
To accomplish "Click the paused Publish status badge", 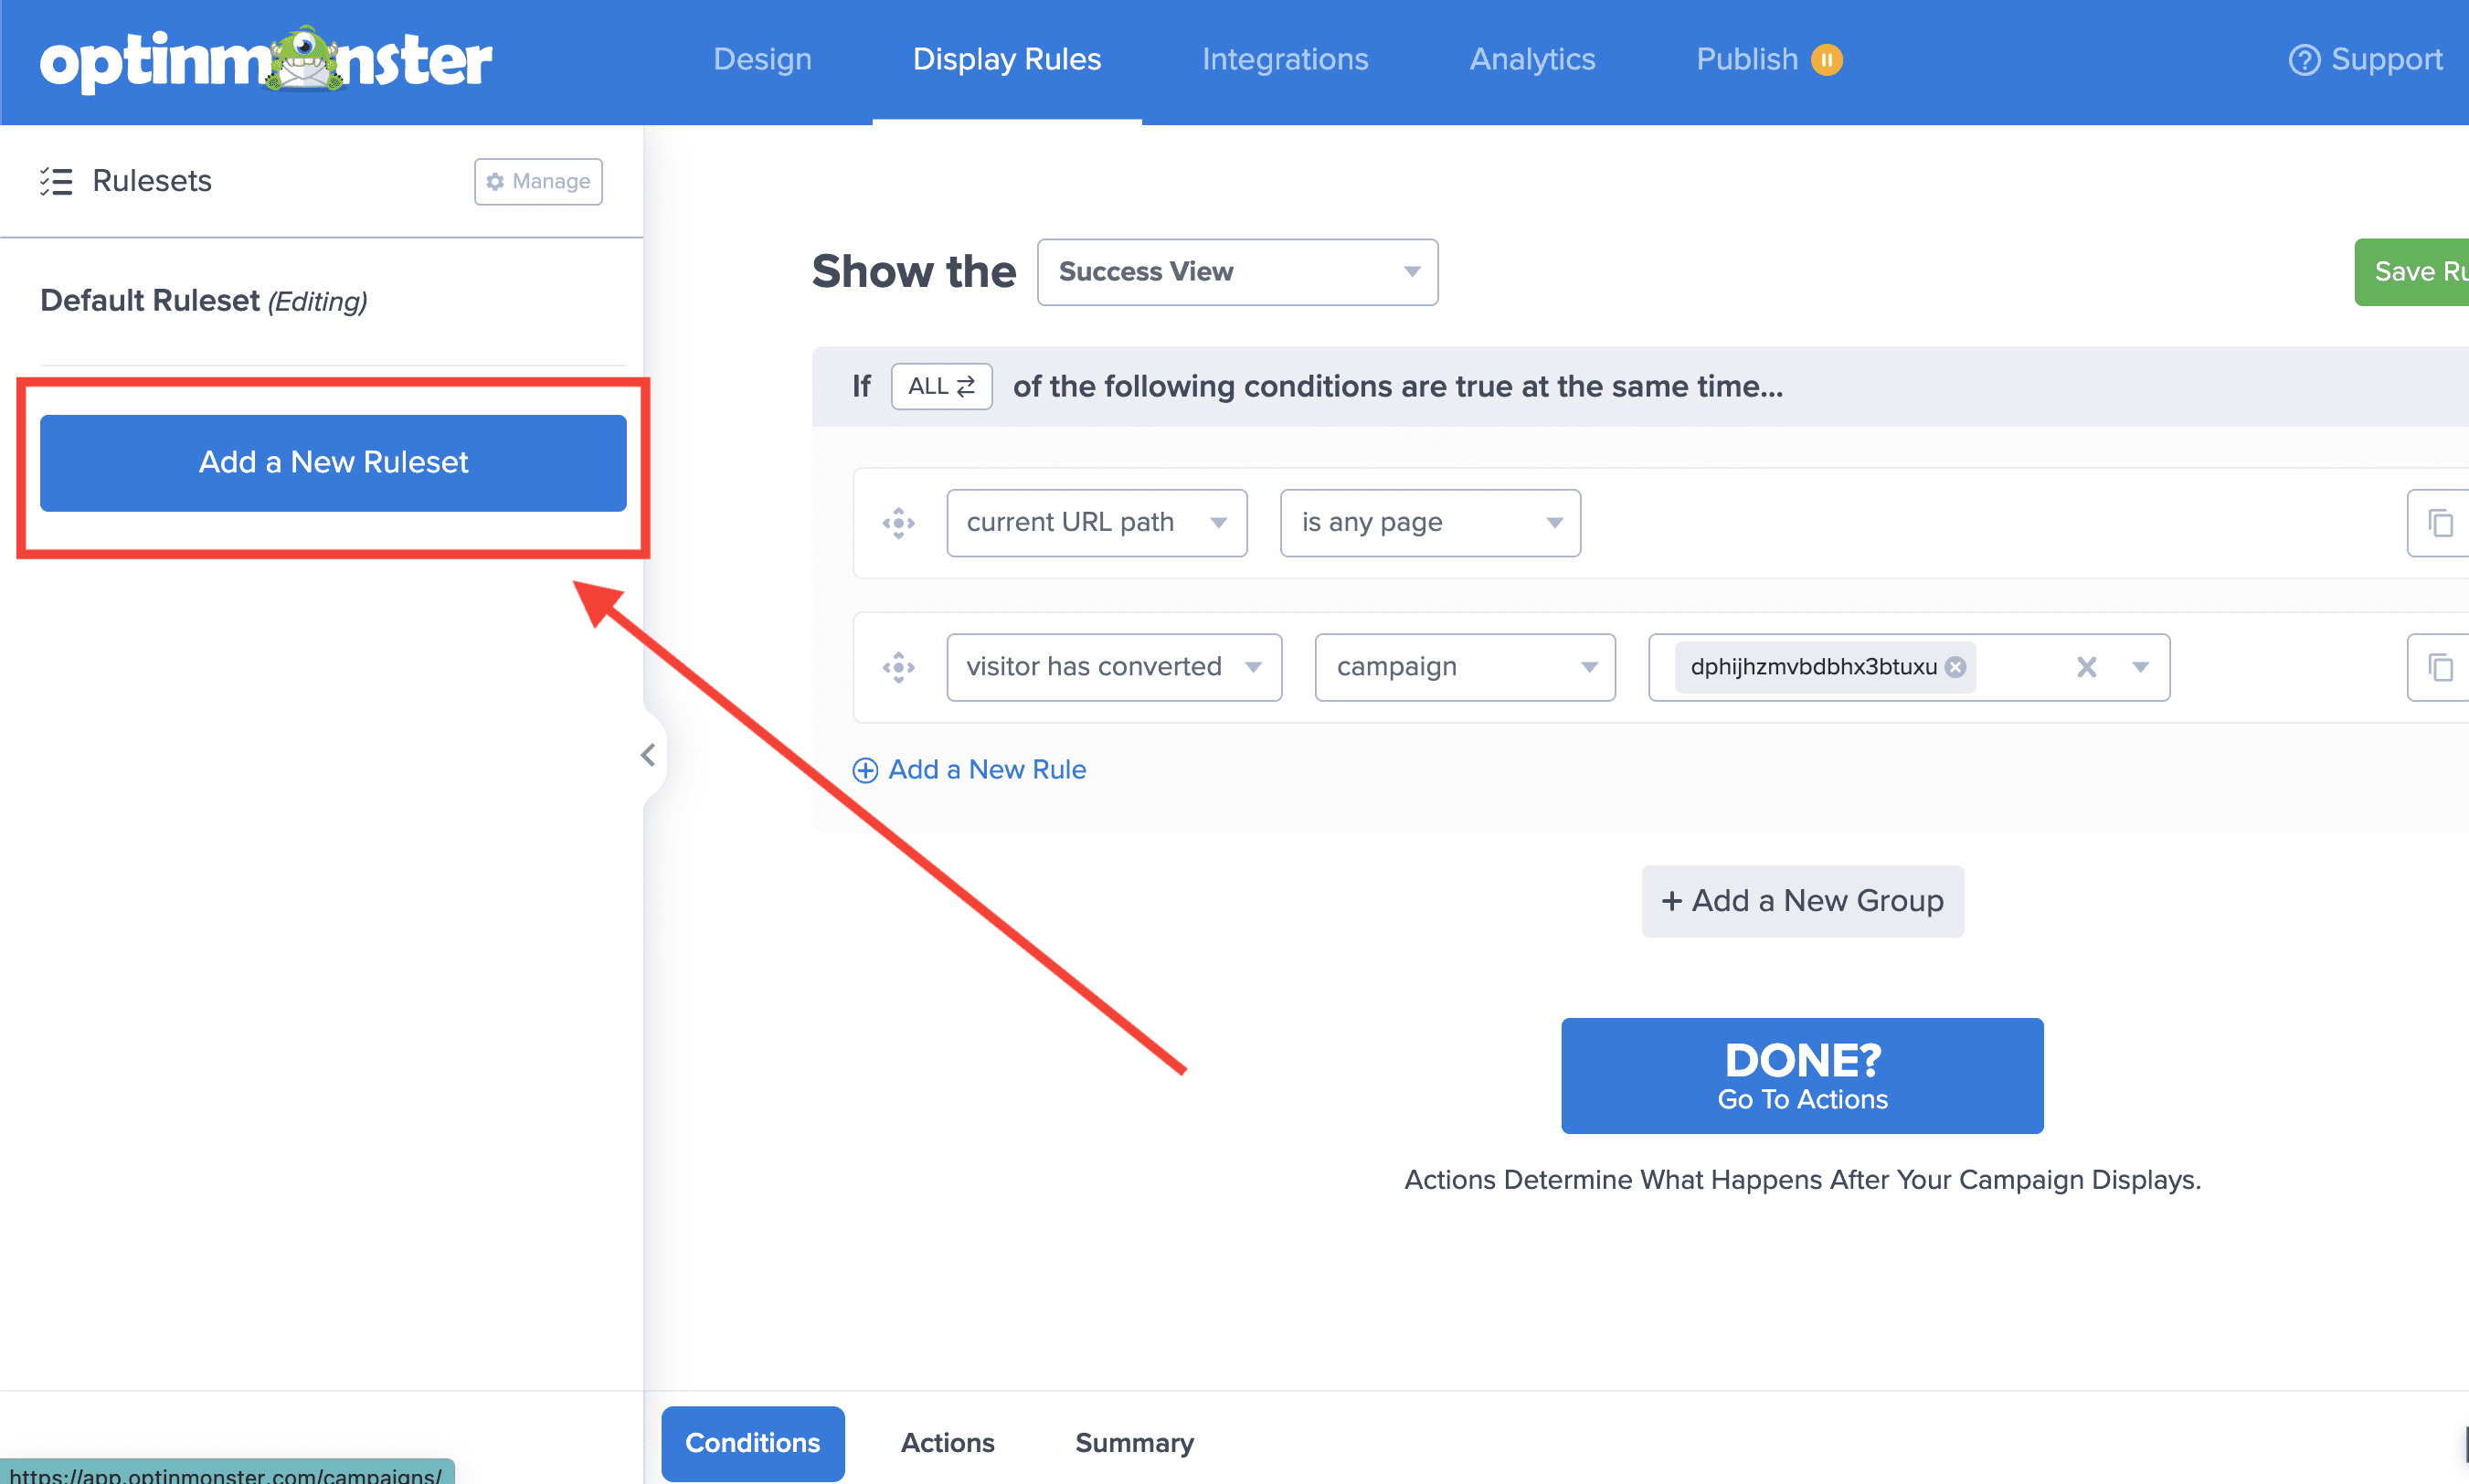I will (x=1826, y=60).
